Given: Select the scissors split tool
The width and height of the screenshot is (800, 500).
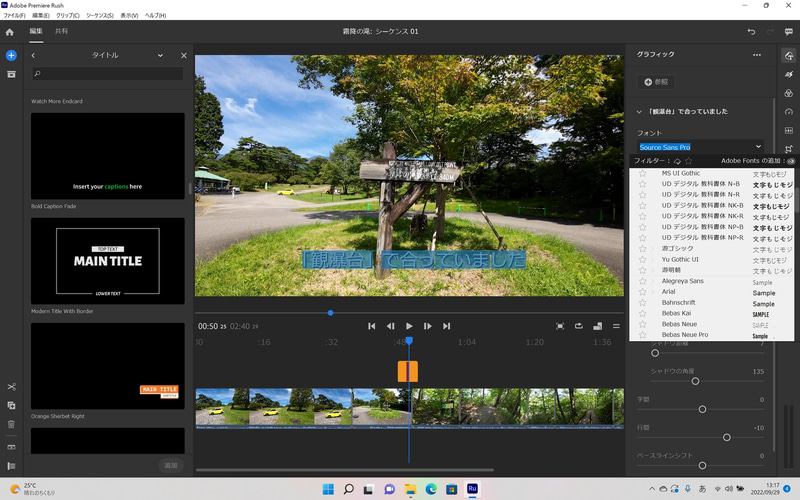Looking at the screenshot, I should point(11,387).
